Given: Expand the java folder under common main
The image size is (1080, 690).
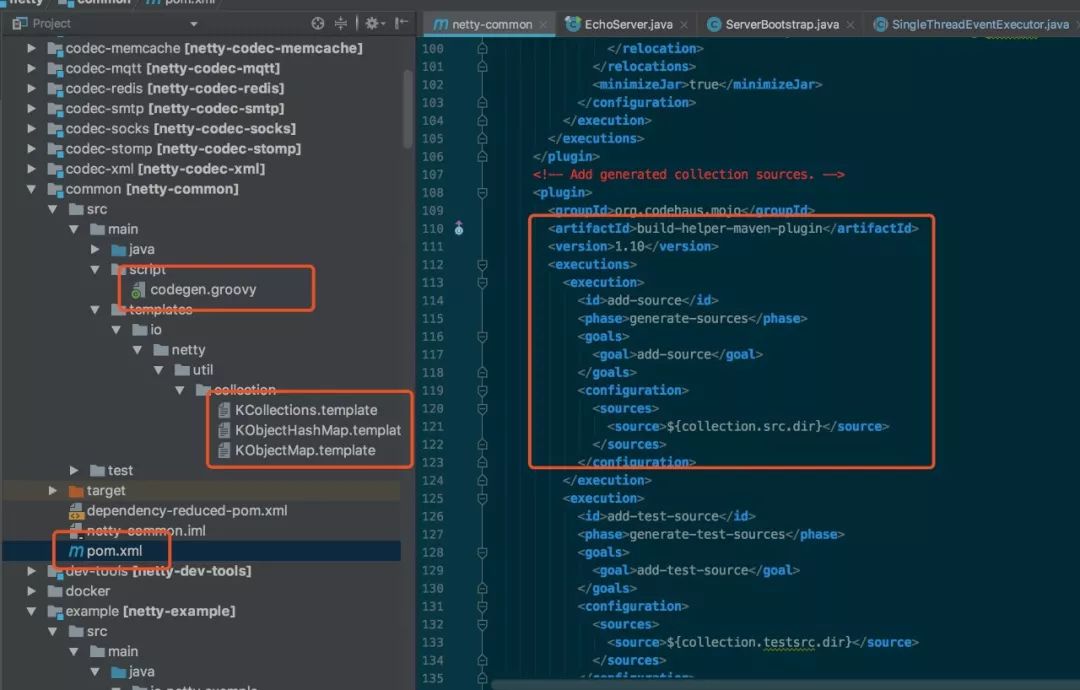Looking at the screenshot, I should pyautogui.click(x=95, y=249).
